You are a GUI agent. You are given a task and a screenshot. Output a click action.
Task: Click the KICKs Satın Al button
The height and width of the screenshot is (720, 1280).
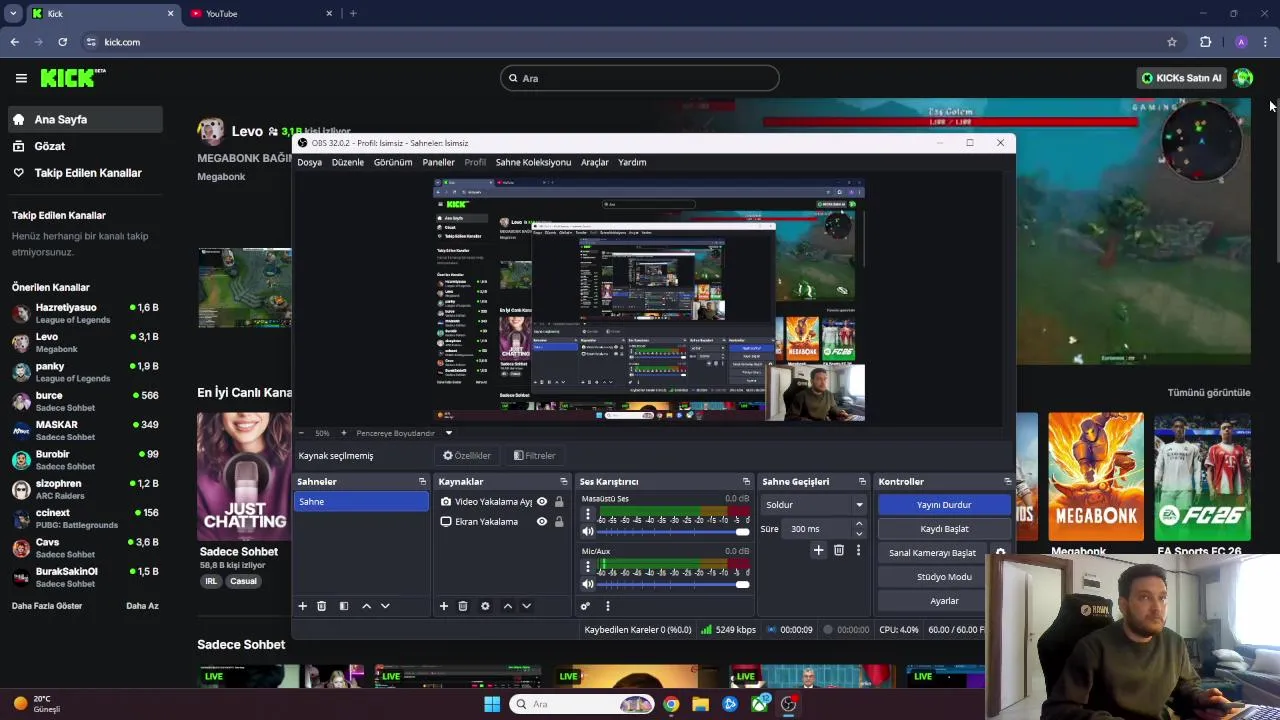(x=1182, y=78)
